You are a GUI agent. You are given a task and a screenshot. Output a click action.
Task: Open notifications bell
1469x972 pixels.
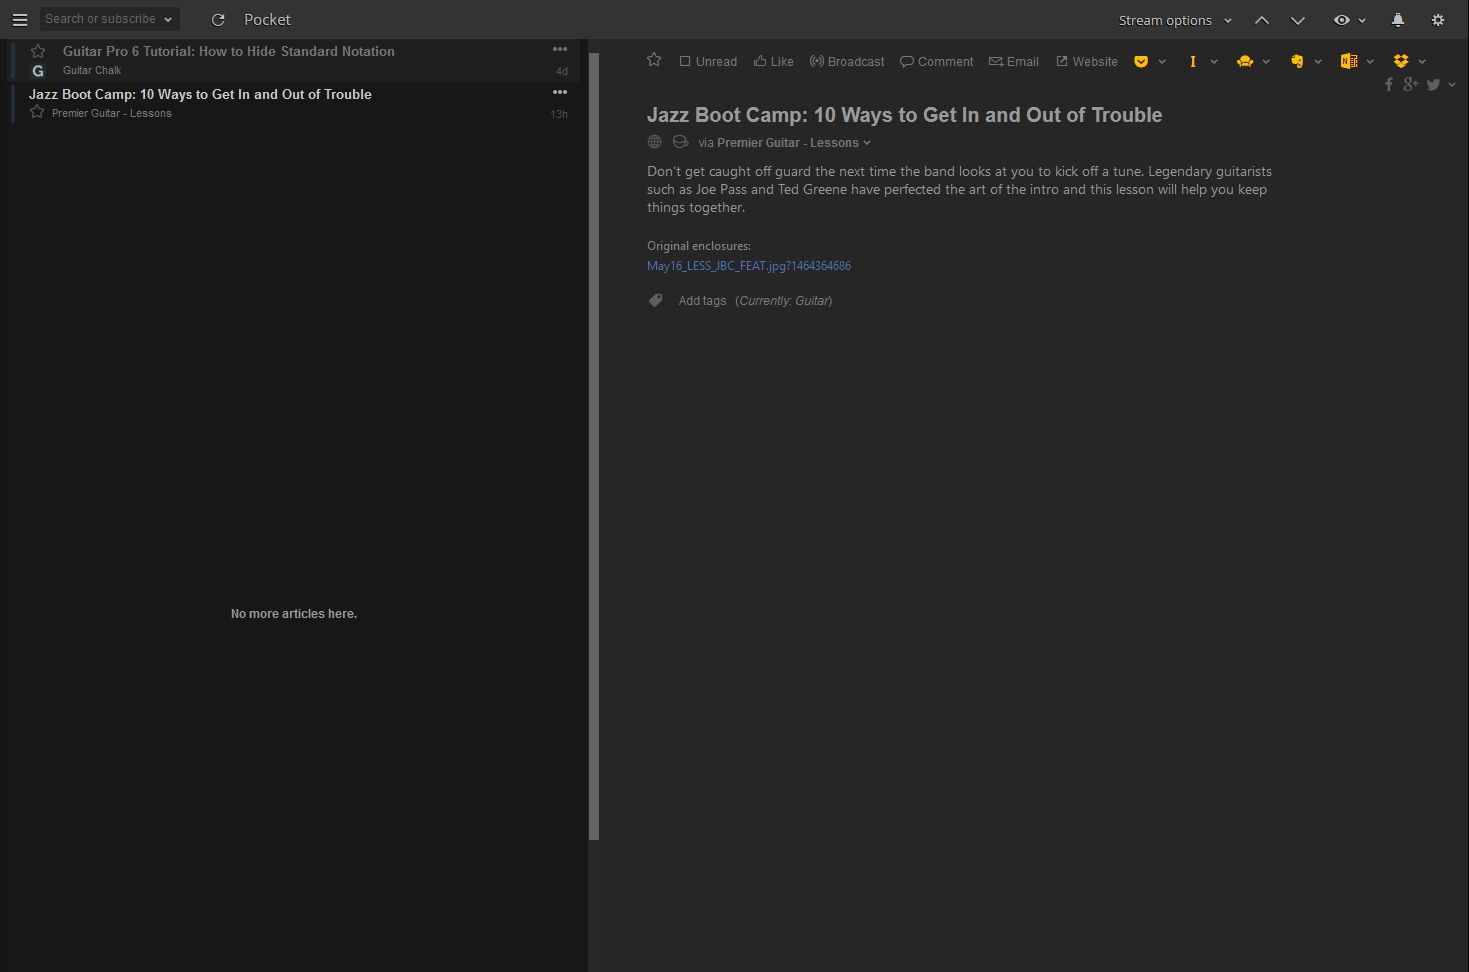tap(1398, 20)
